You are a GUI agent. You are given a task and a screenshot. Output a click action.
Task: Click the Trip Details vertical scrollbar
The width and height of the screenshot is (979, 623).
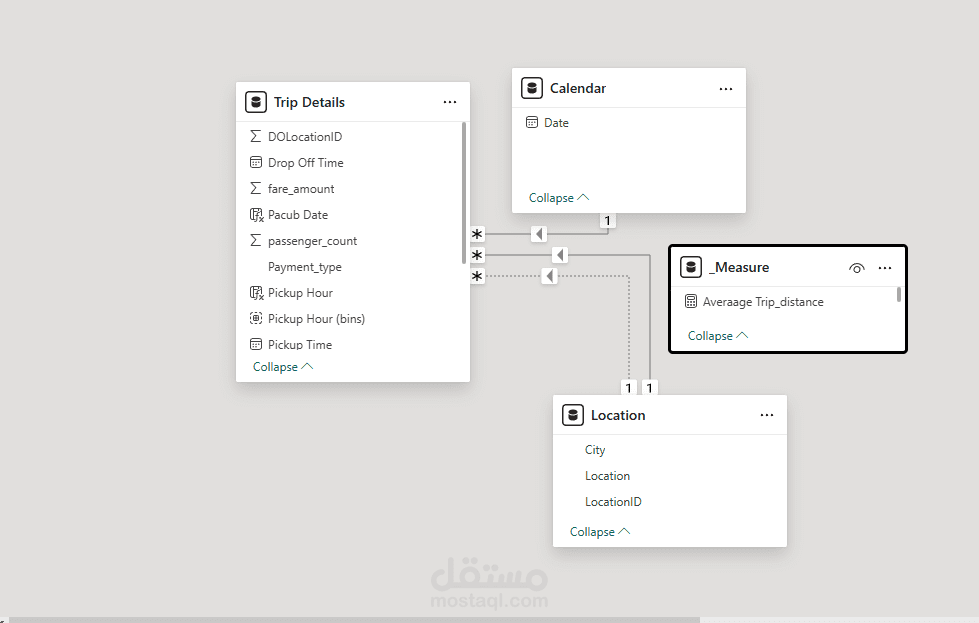point(464,190)
